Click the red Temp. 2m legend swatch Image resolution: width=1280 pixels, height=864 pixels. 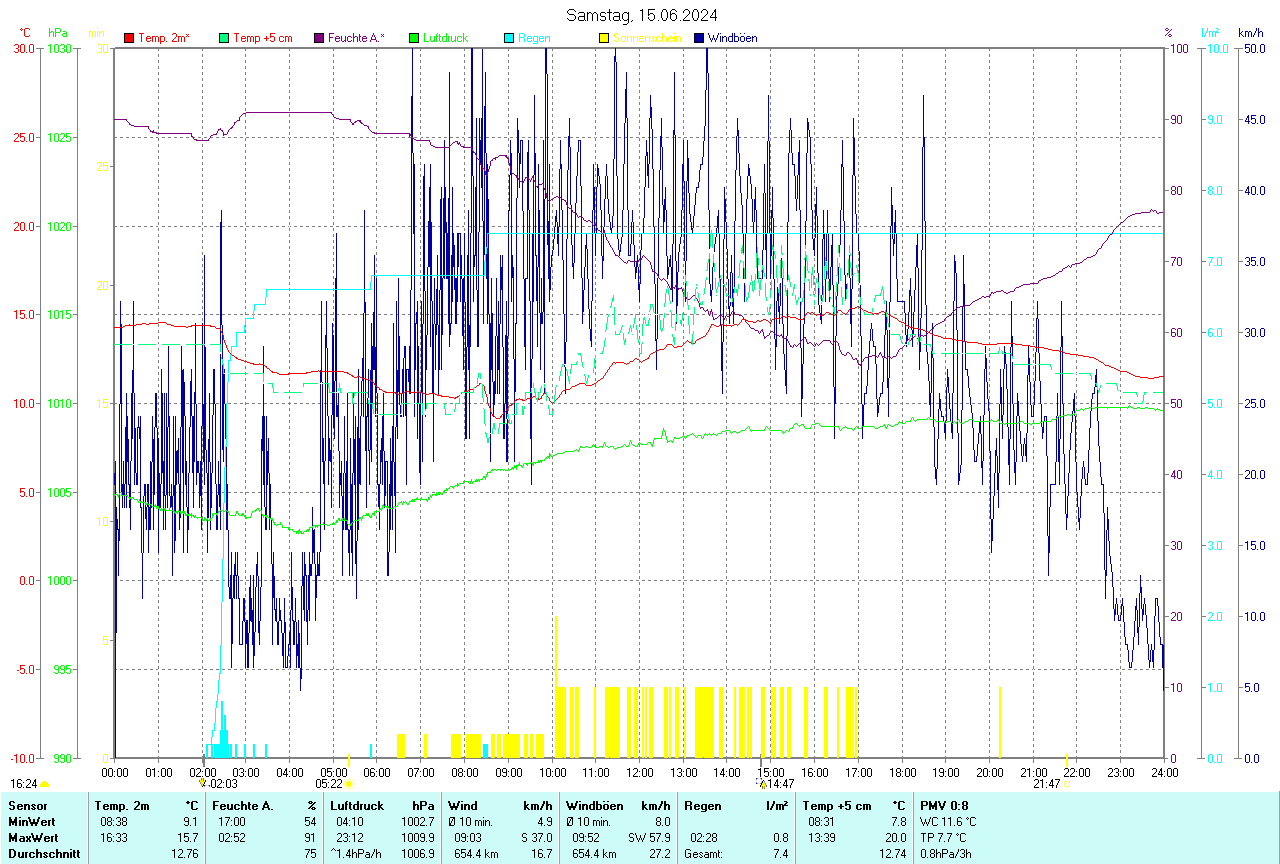(x=129, y=38)
